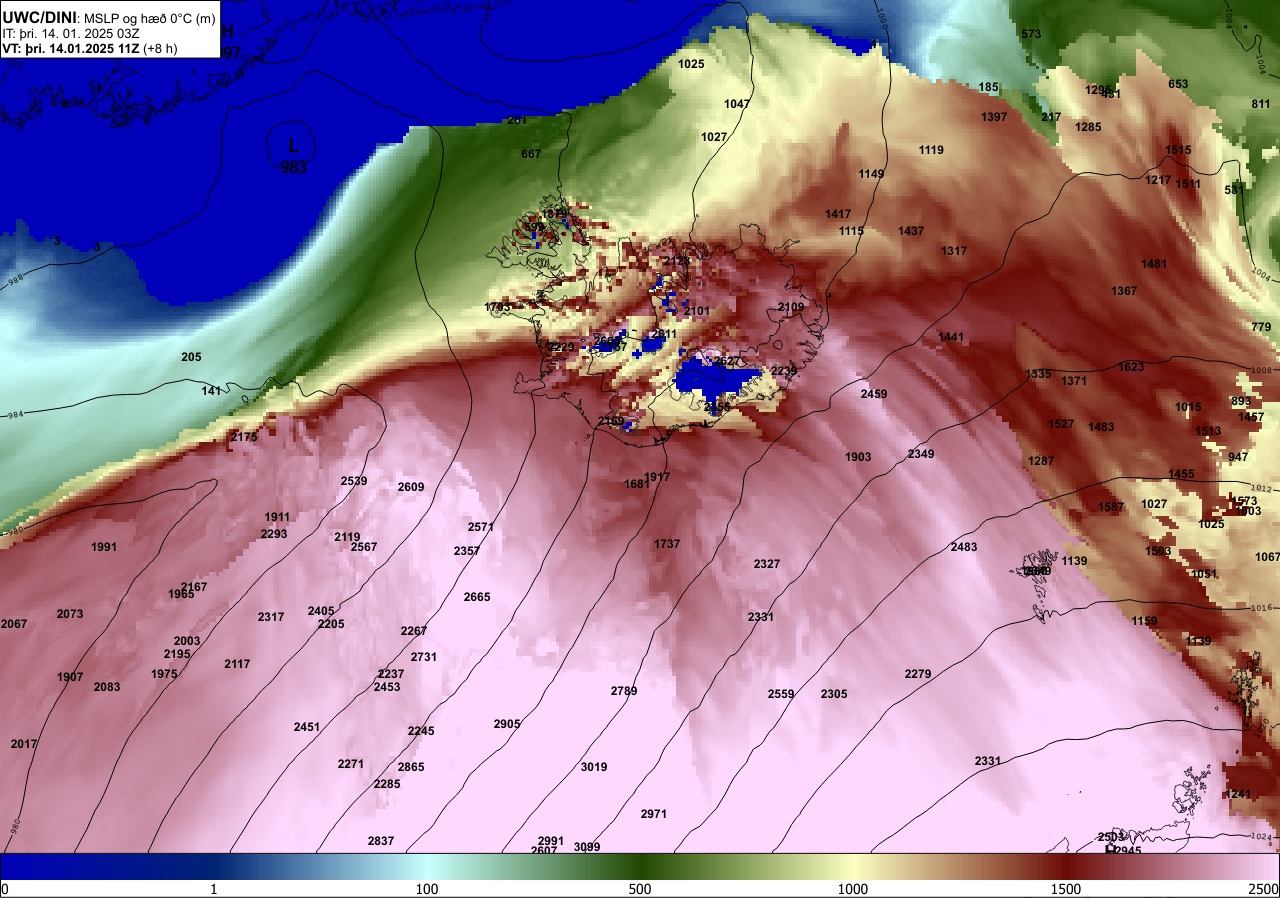The image size is (1280, 898).
Task: Click the 2731 height value
Action: point(424,657)
